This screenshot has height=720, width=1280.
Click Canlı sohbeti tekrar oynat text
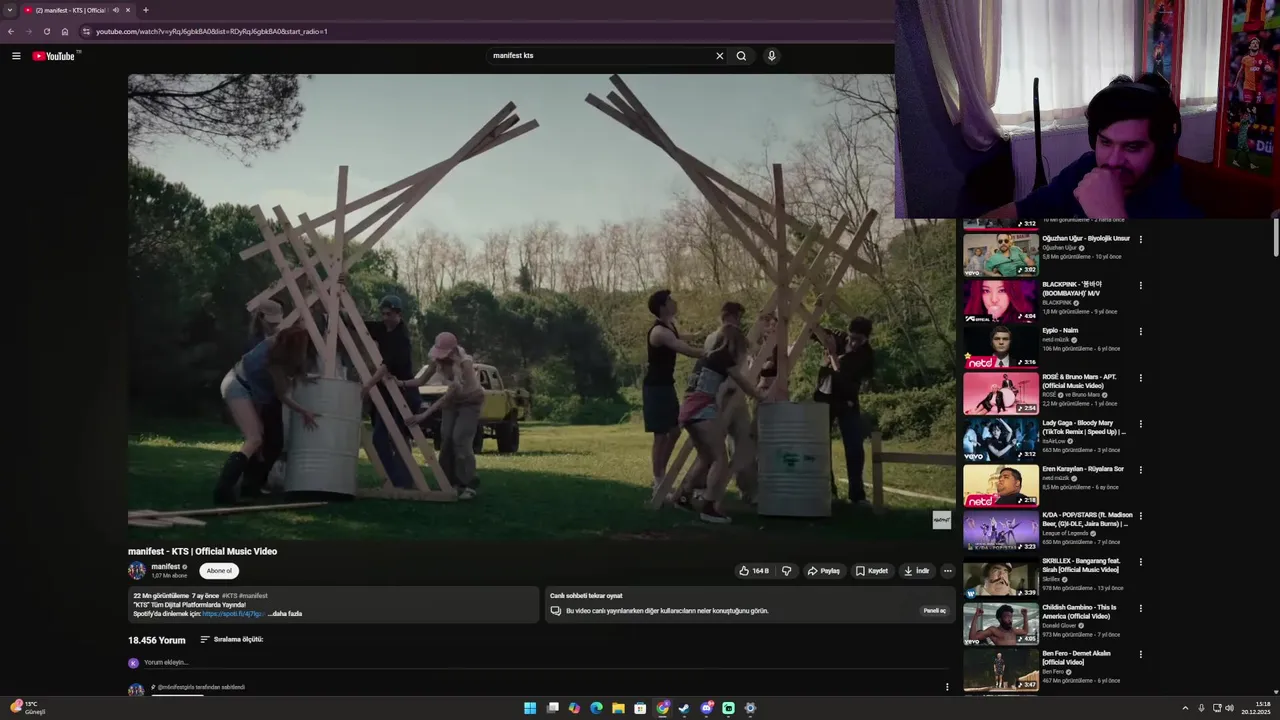pyautogui.click(x=586, y=596)
